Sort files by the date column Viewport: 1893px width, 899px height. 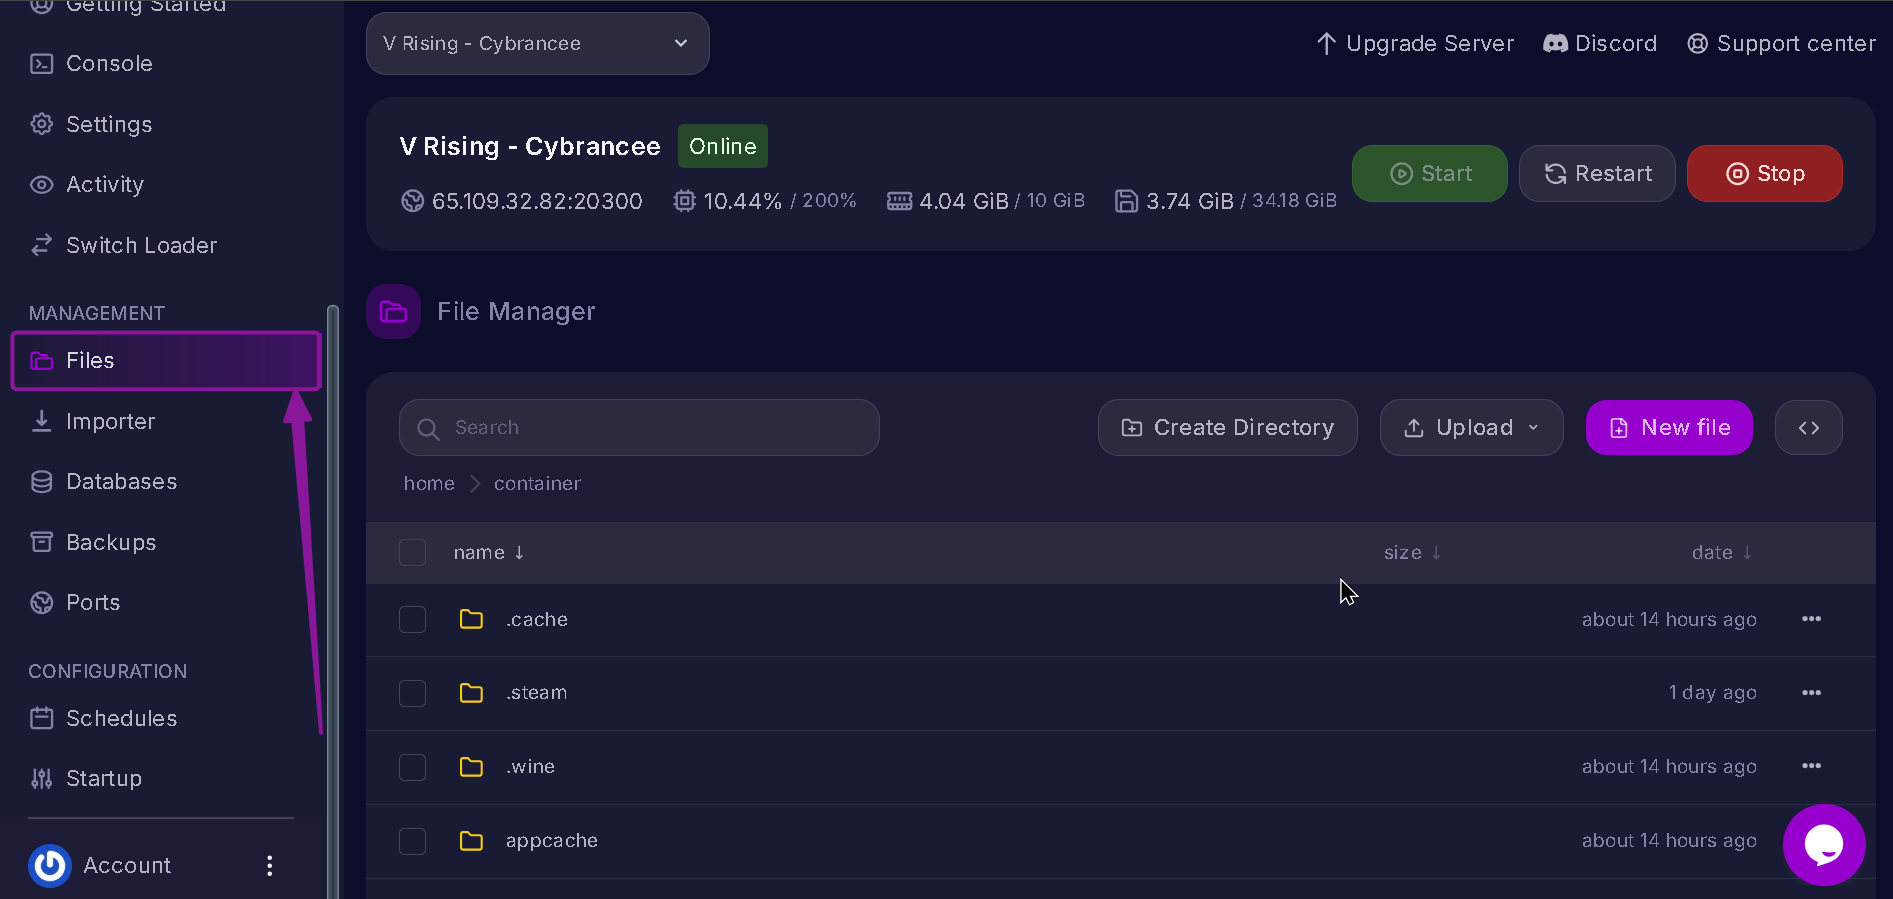(1722, 553)
